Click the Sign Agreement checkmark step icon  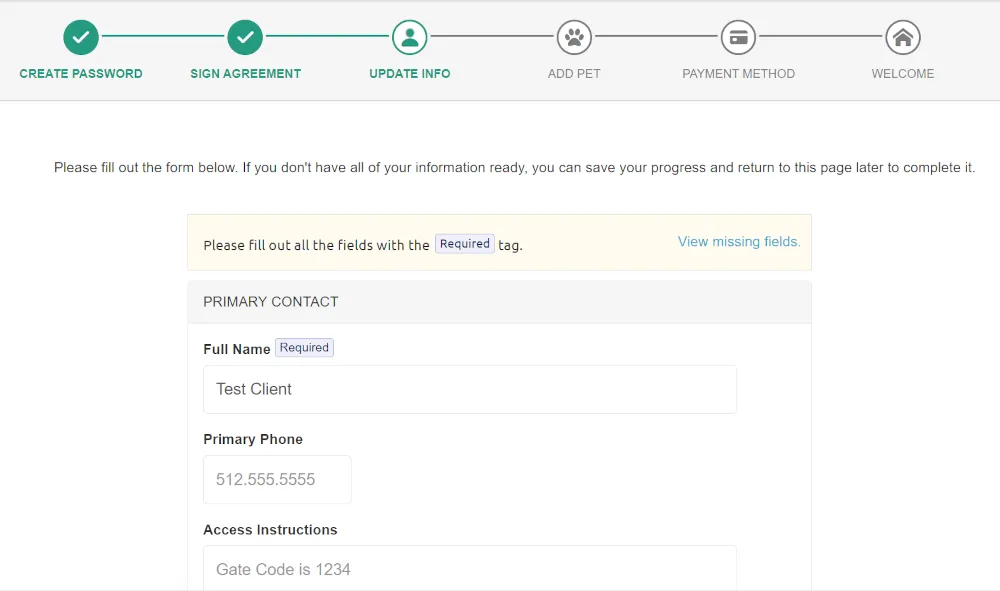pos(245,38)
